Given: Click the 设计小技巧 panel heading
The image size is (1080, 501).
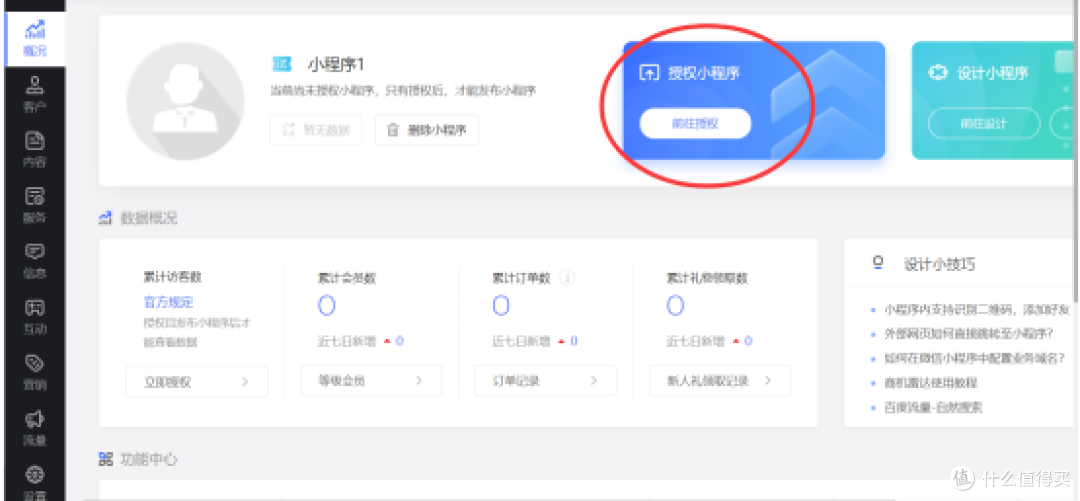Looking at the screenshot, I should [939, 264].
